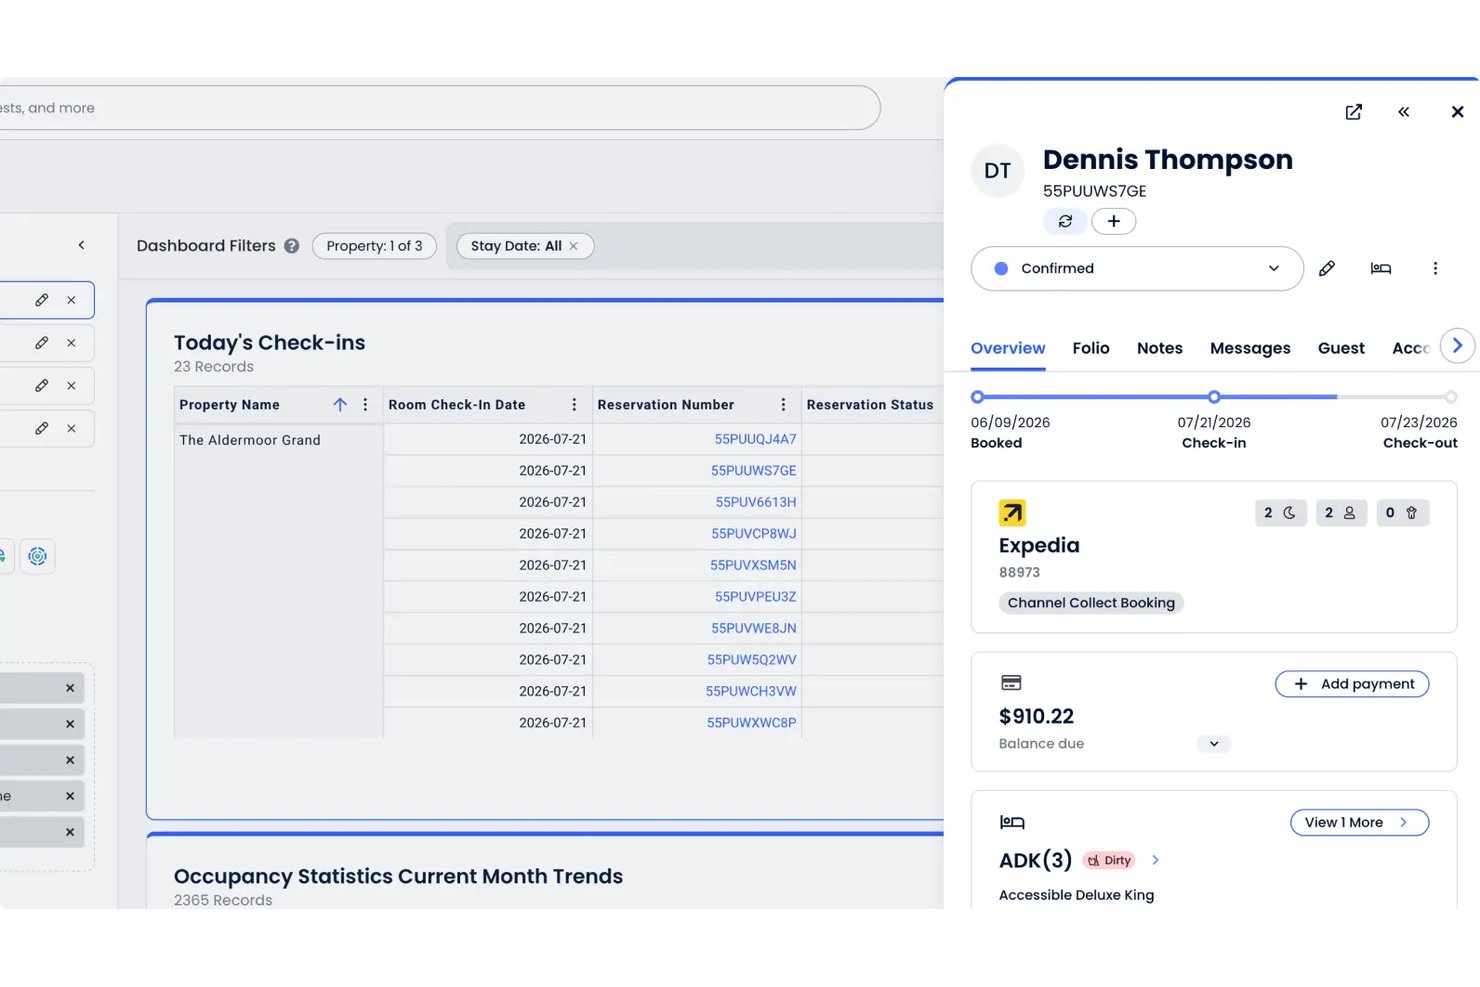Remove the Stay Date: All filter

pos(574,246)
